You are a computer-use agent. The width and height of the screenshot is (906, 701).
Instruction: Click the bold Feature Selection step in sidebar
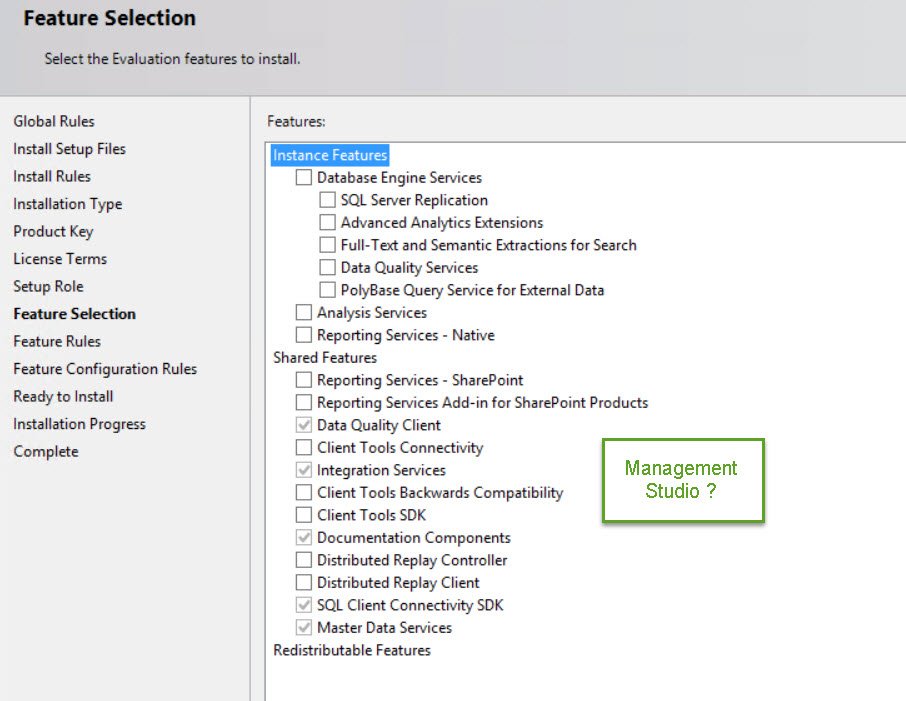(x=75, y=314)
